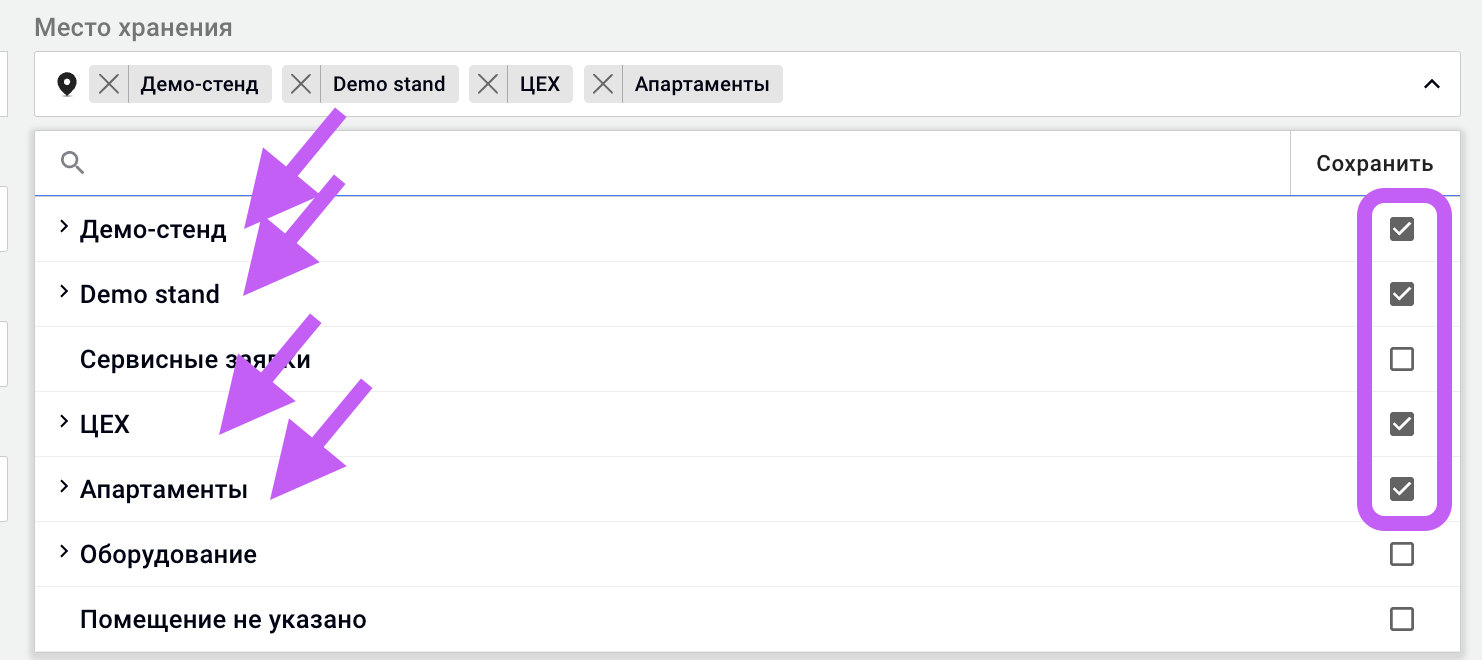This screenshot has width=1482, height=660.
Task: Remove the ЦЕХ tag
Action: (488, 84)
